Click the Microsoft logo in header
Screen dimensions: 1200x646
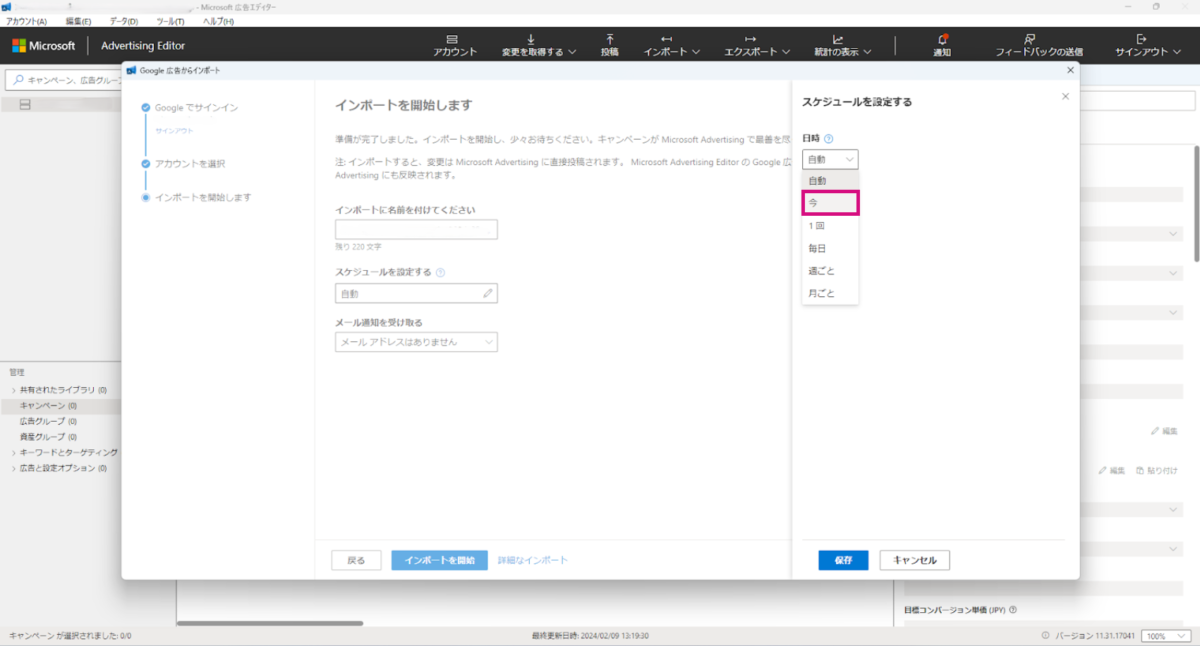(x=44, y=45)
